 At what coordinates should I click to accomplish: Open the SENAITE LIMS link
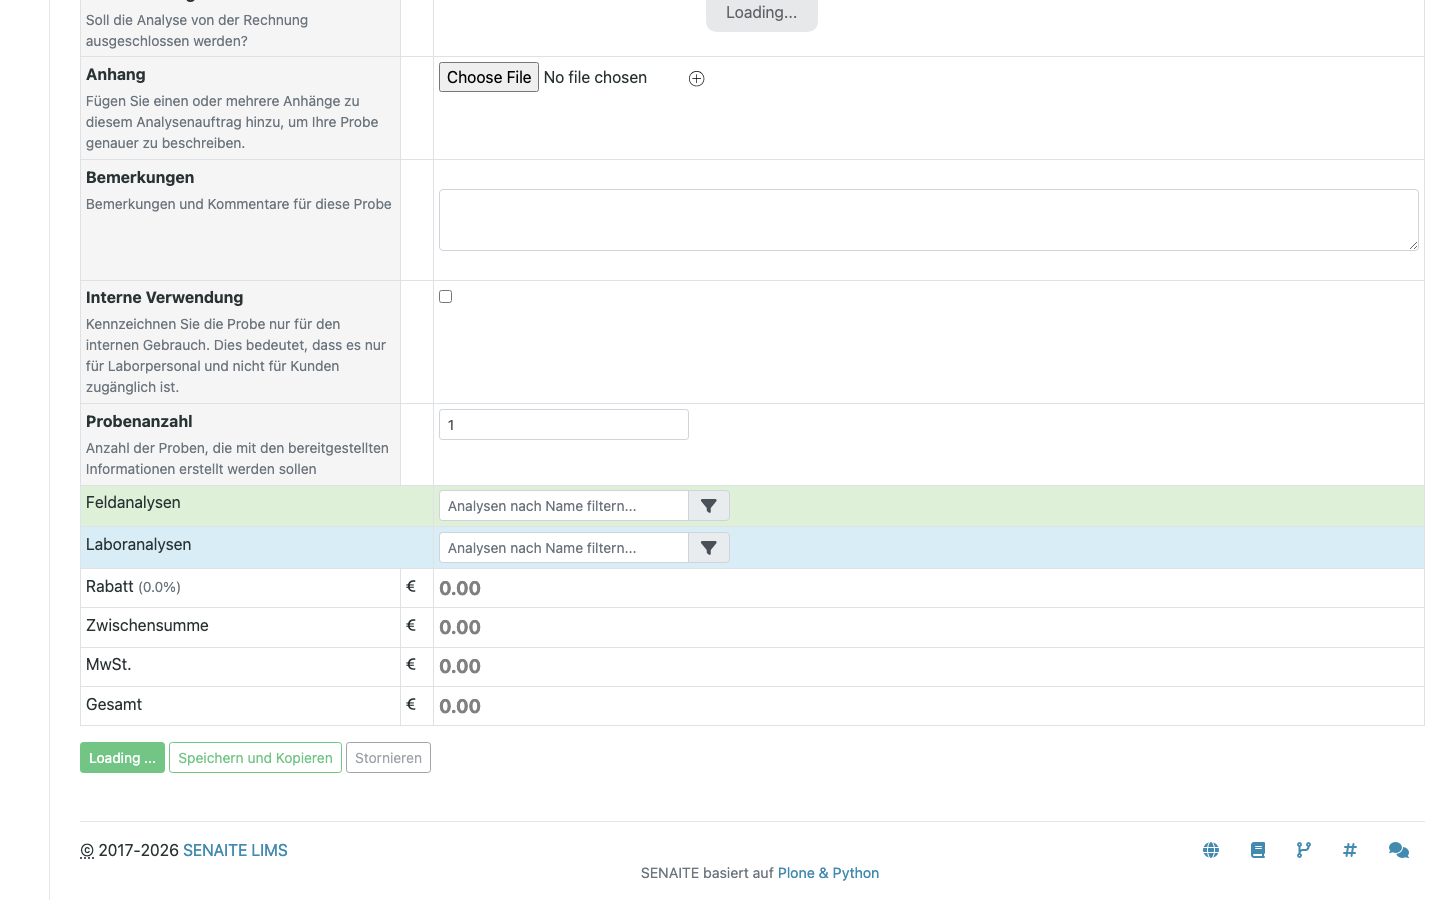[x=235, y=850]
